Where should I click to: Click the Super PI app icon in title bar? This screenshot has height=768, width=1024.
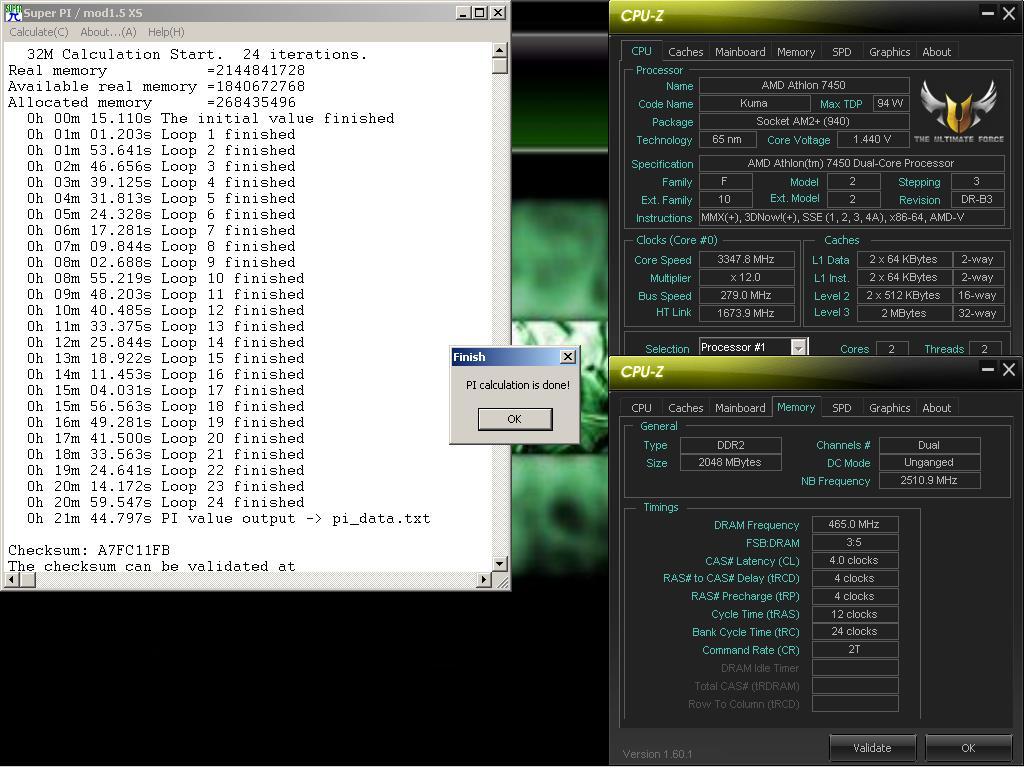13,12
